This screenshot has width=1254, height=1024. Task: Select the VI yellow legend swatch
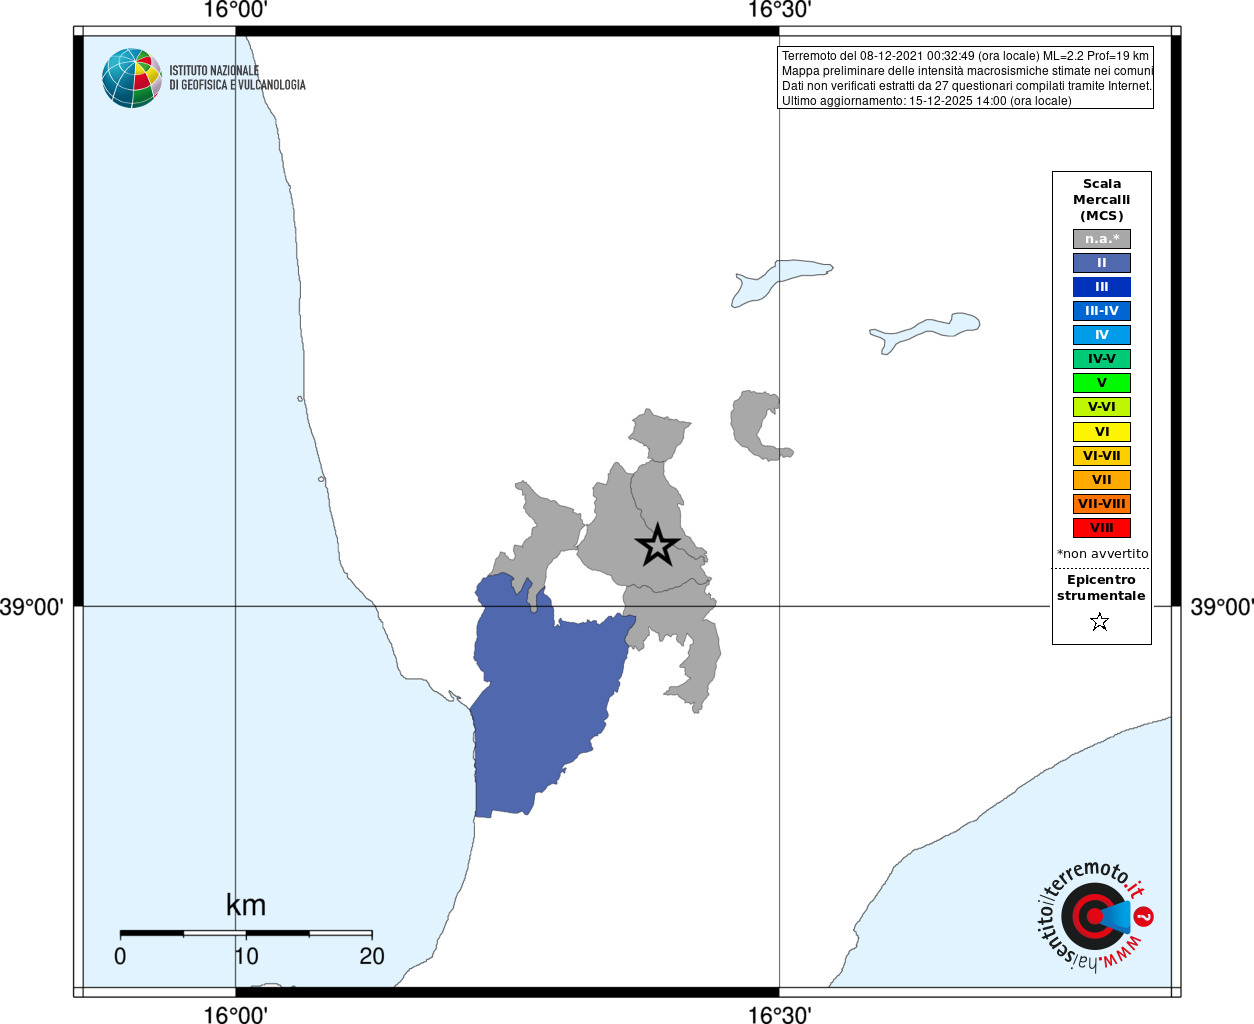(x=1102, y=432)
